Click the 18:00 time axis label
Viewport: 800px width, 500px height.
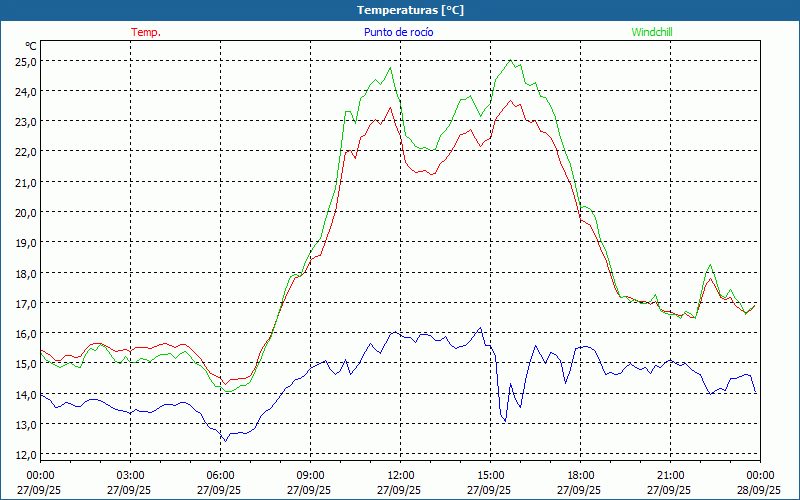pyautogui.click(x=580, y=475)
